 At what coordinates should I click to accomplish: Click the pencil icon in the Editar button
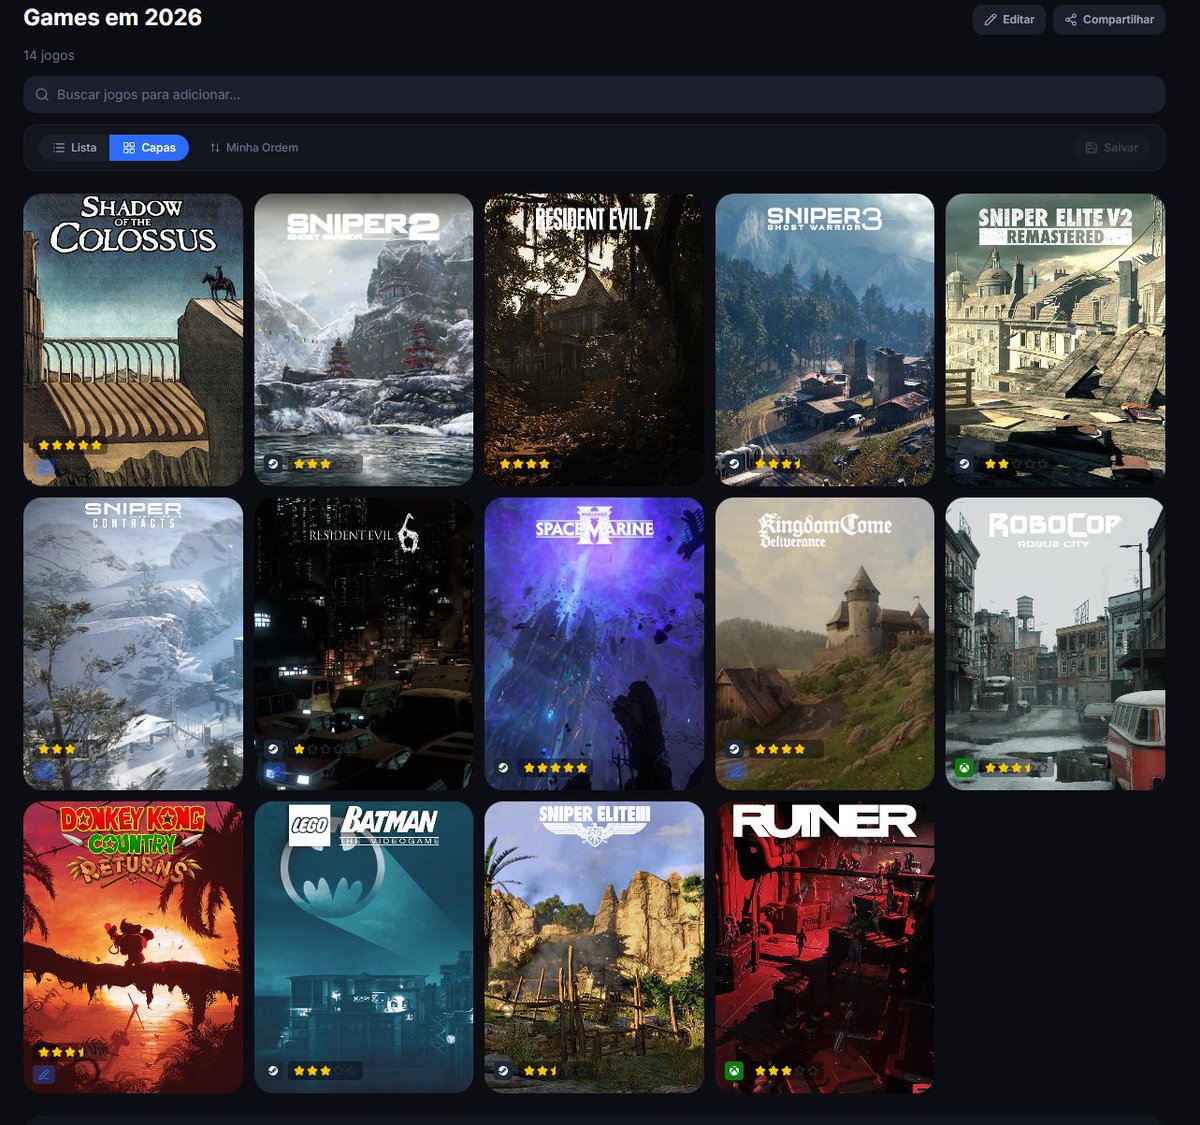point(990,20)
